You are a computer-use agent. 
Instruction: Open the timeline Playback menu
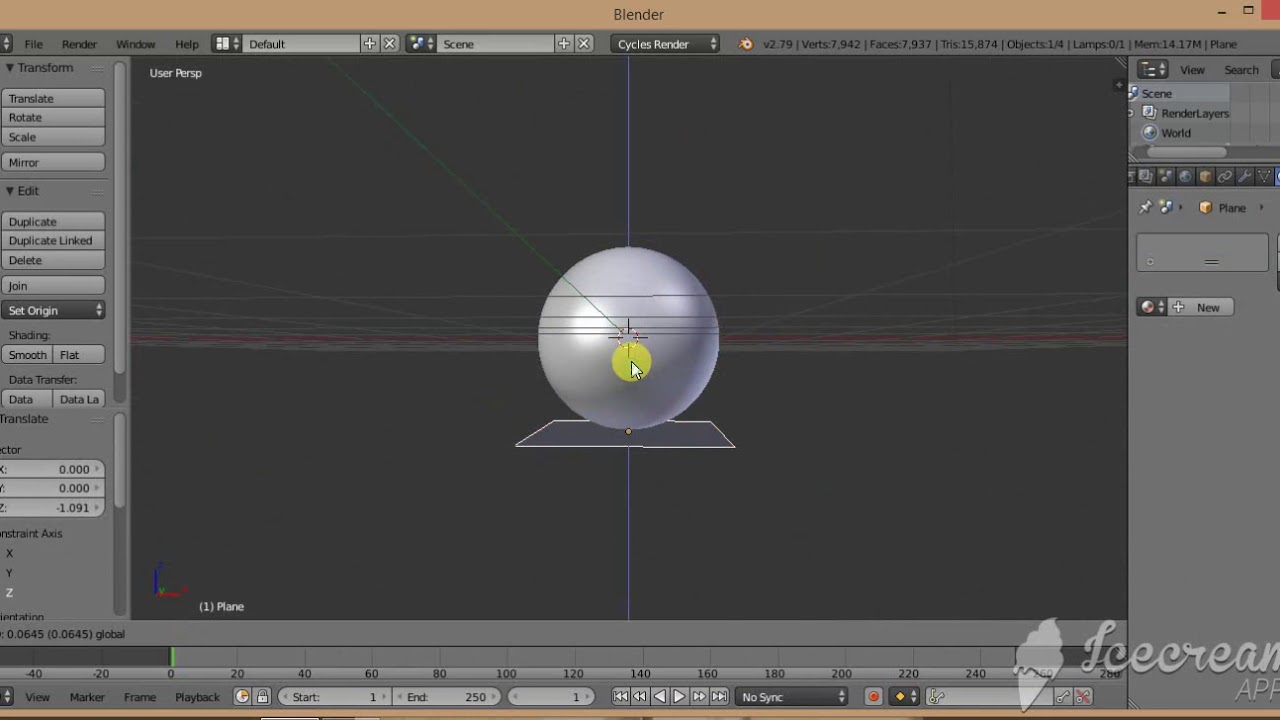click(x=197, y=697)
